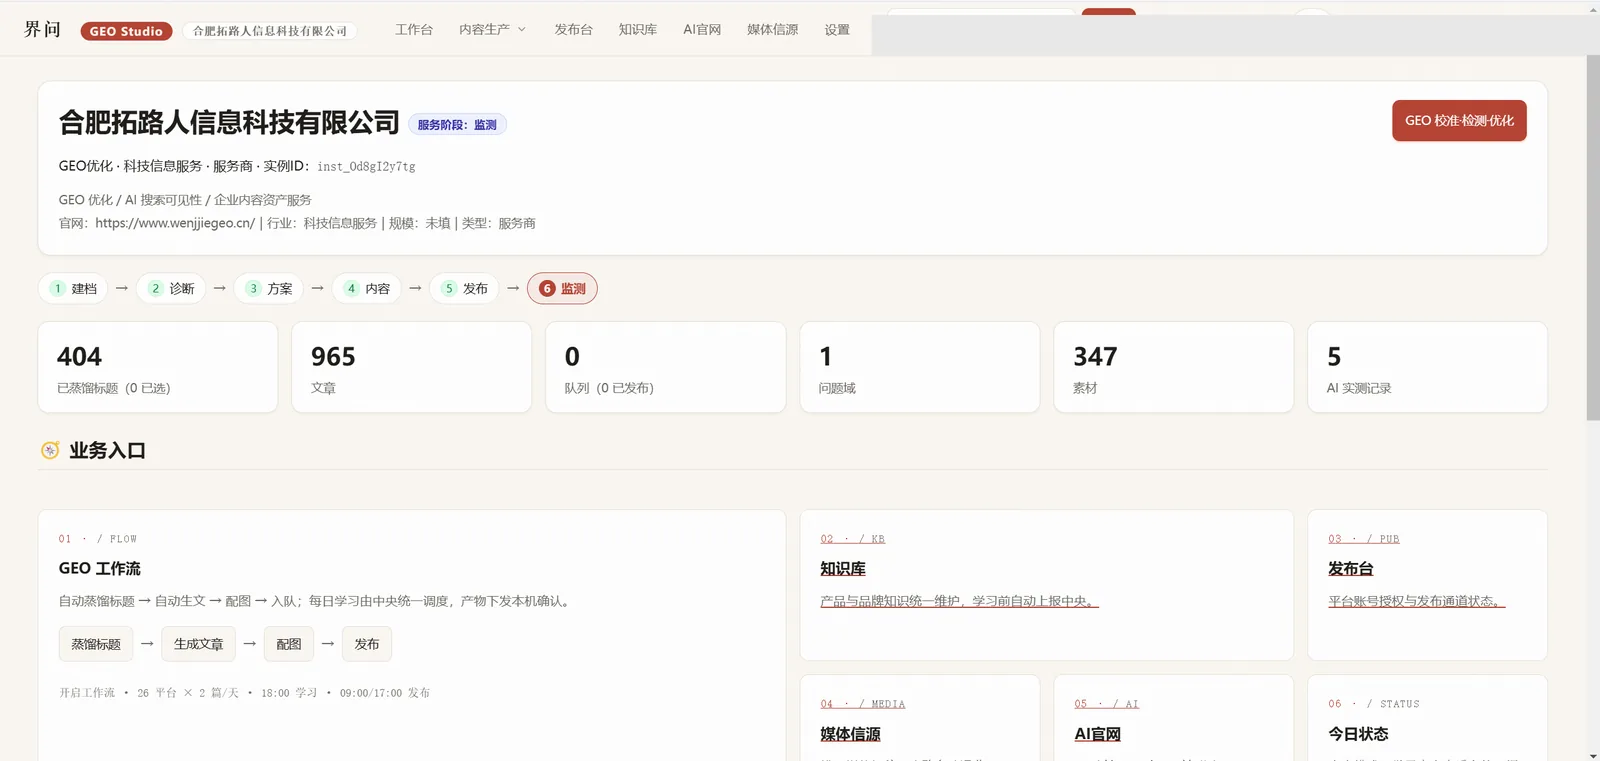
Task: Go to step 3 方案
Action: [269, 288]
